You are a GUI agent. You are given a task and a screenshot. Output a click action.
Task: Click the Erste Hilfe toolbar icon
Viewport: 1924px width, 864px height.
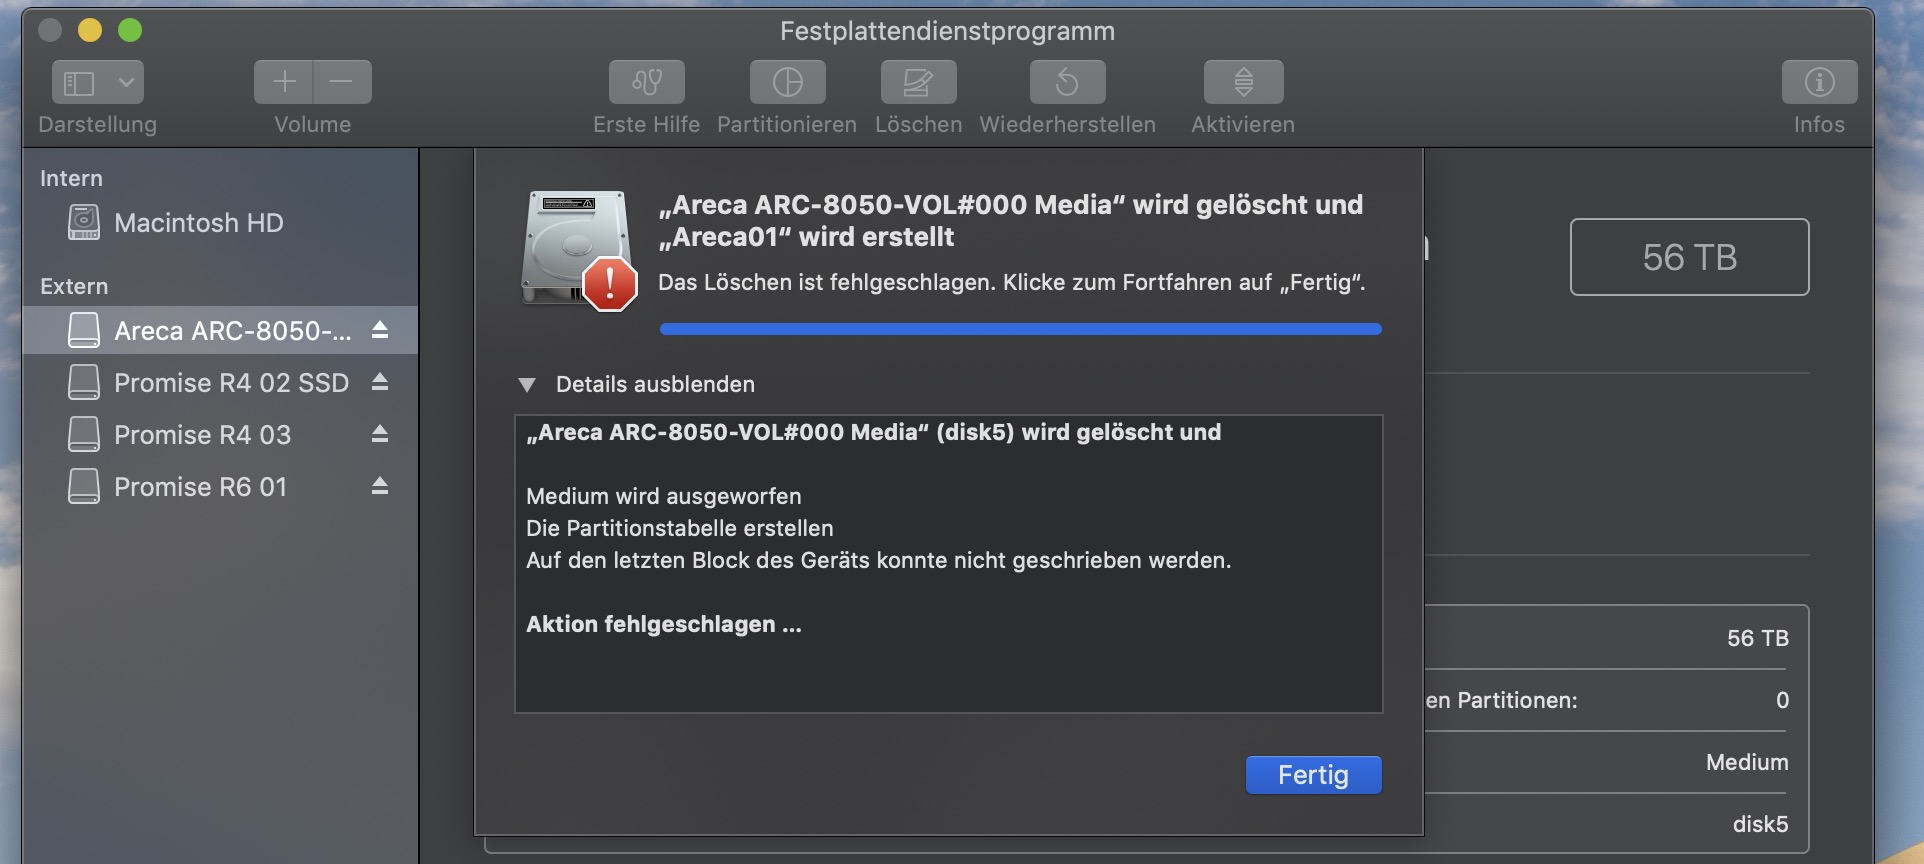pyautogui.click(x=647, y=82)
